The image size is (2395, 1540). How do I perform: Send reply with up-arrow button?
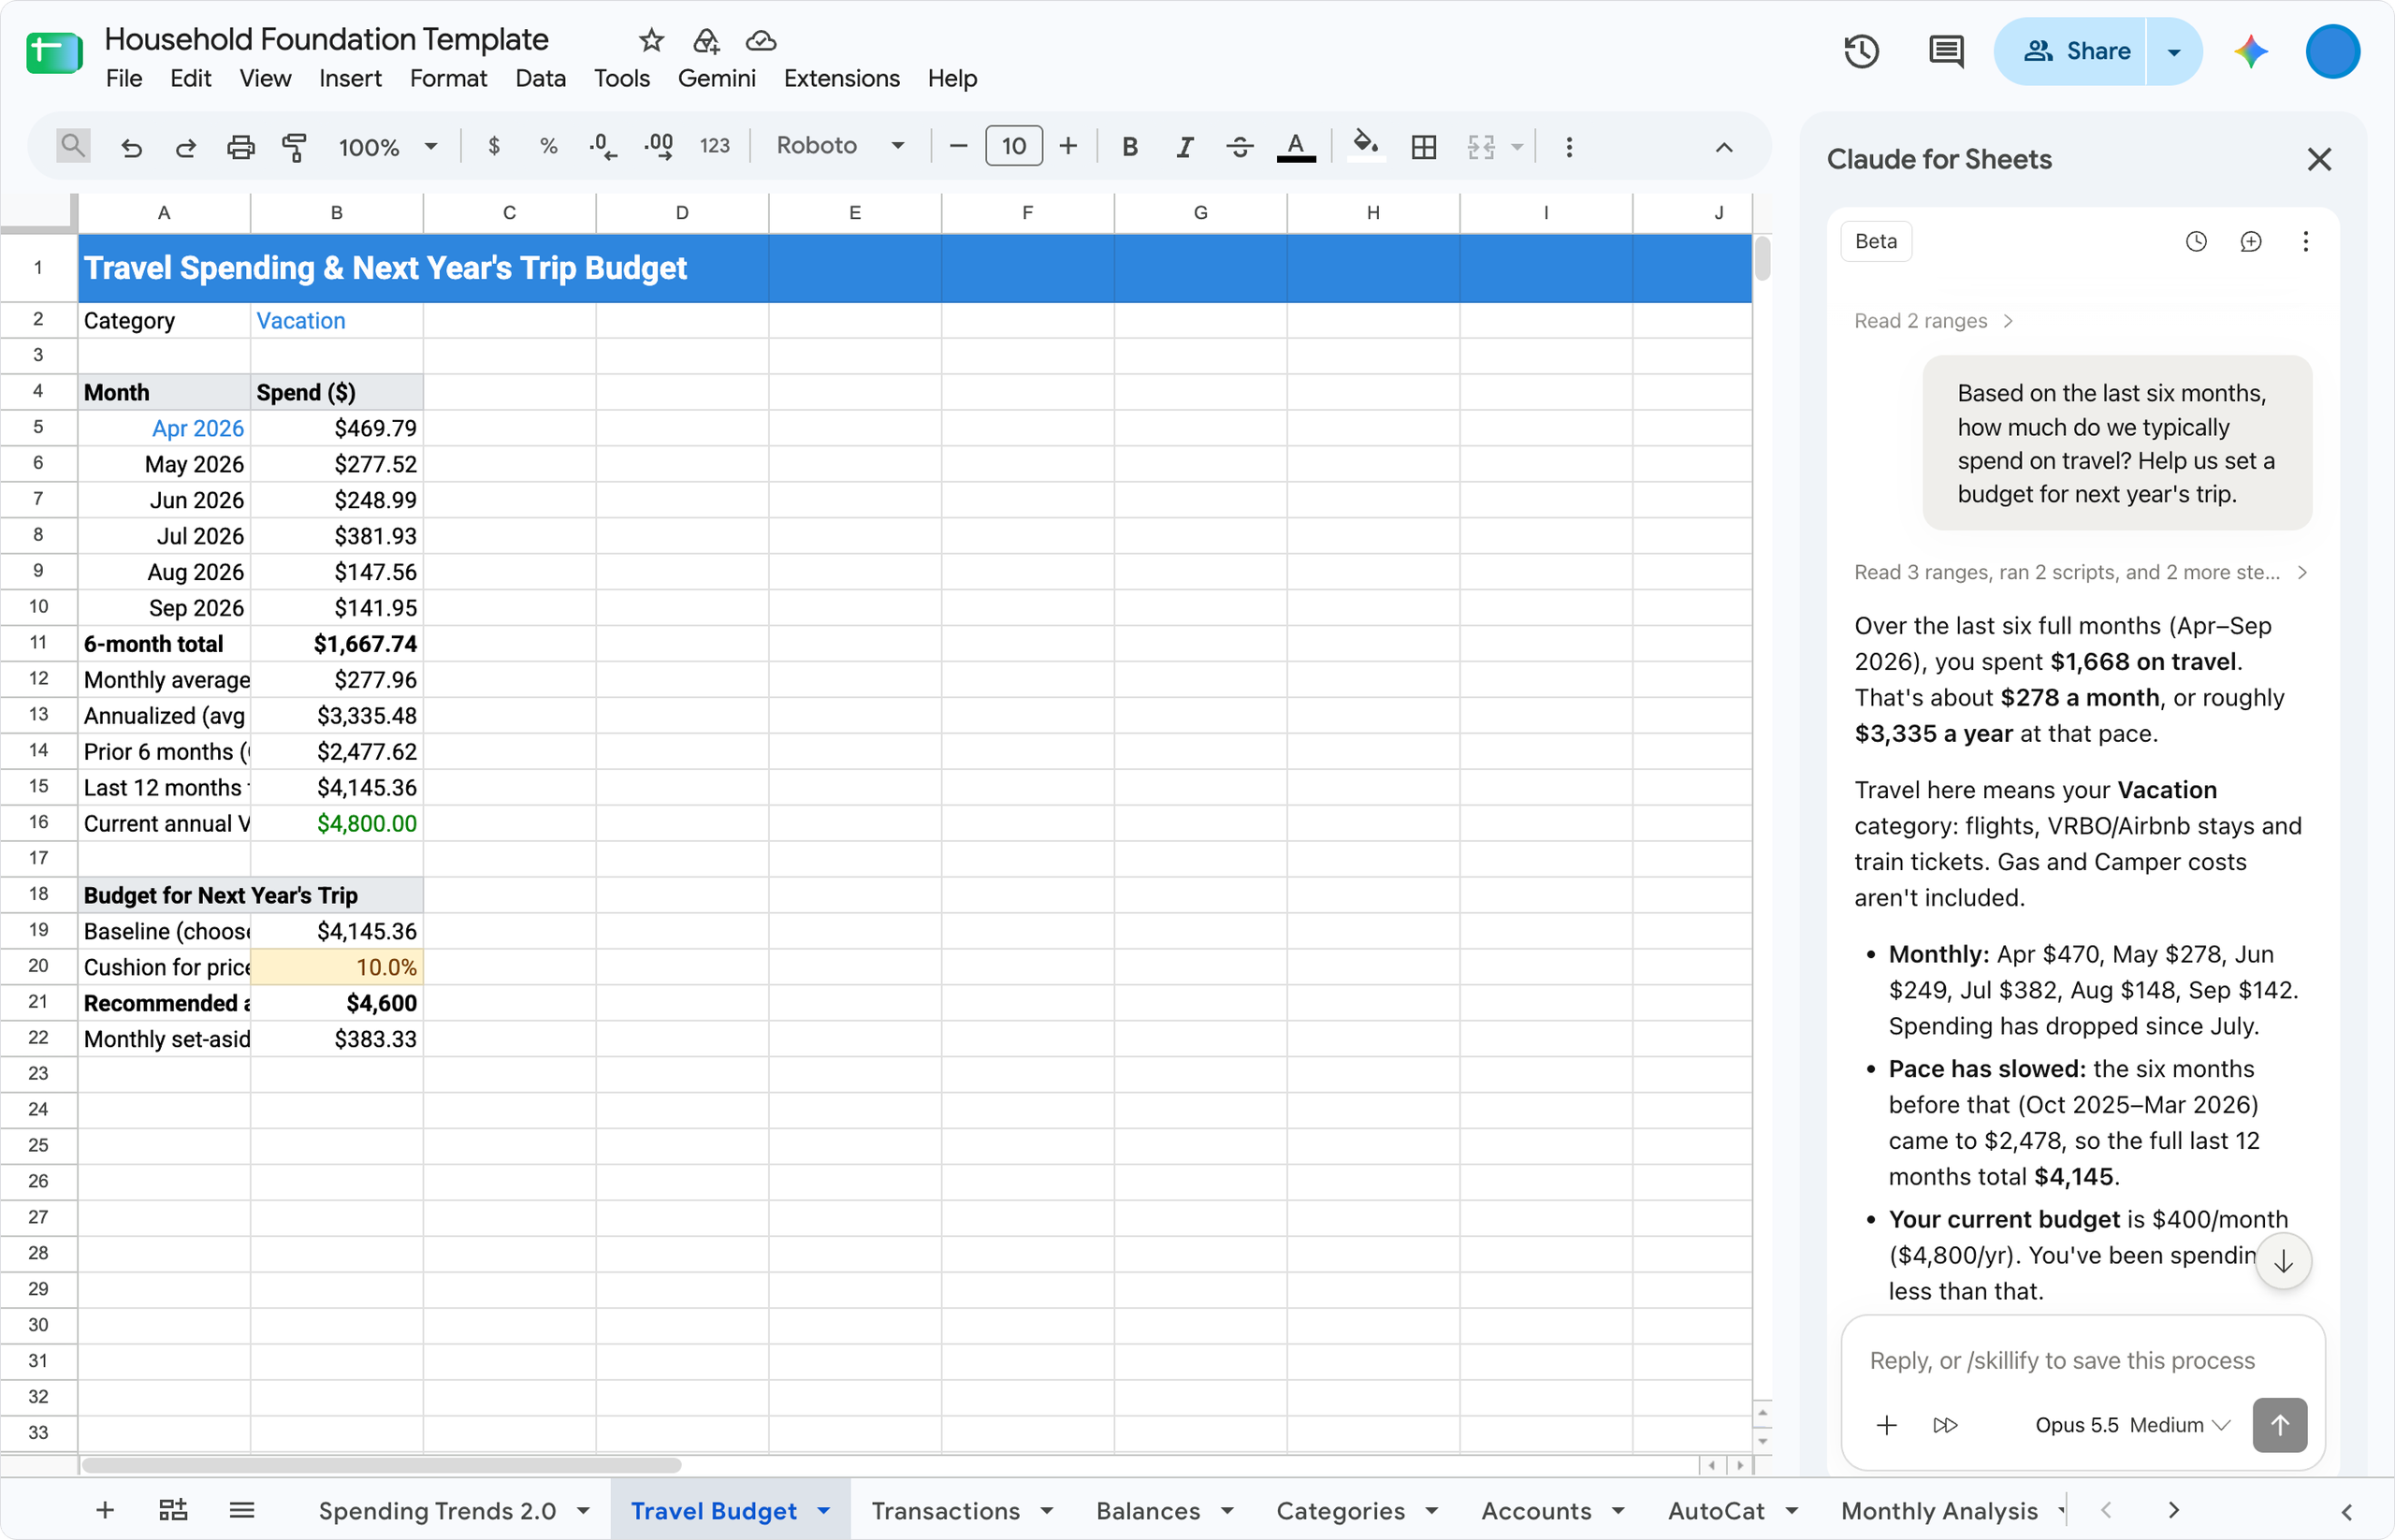2280,1424
